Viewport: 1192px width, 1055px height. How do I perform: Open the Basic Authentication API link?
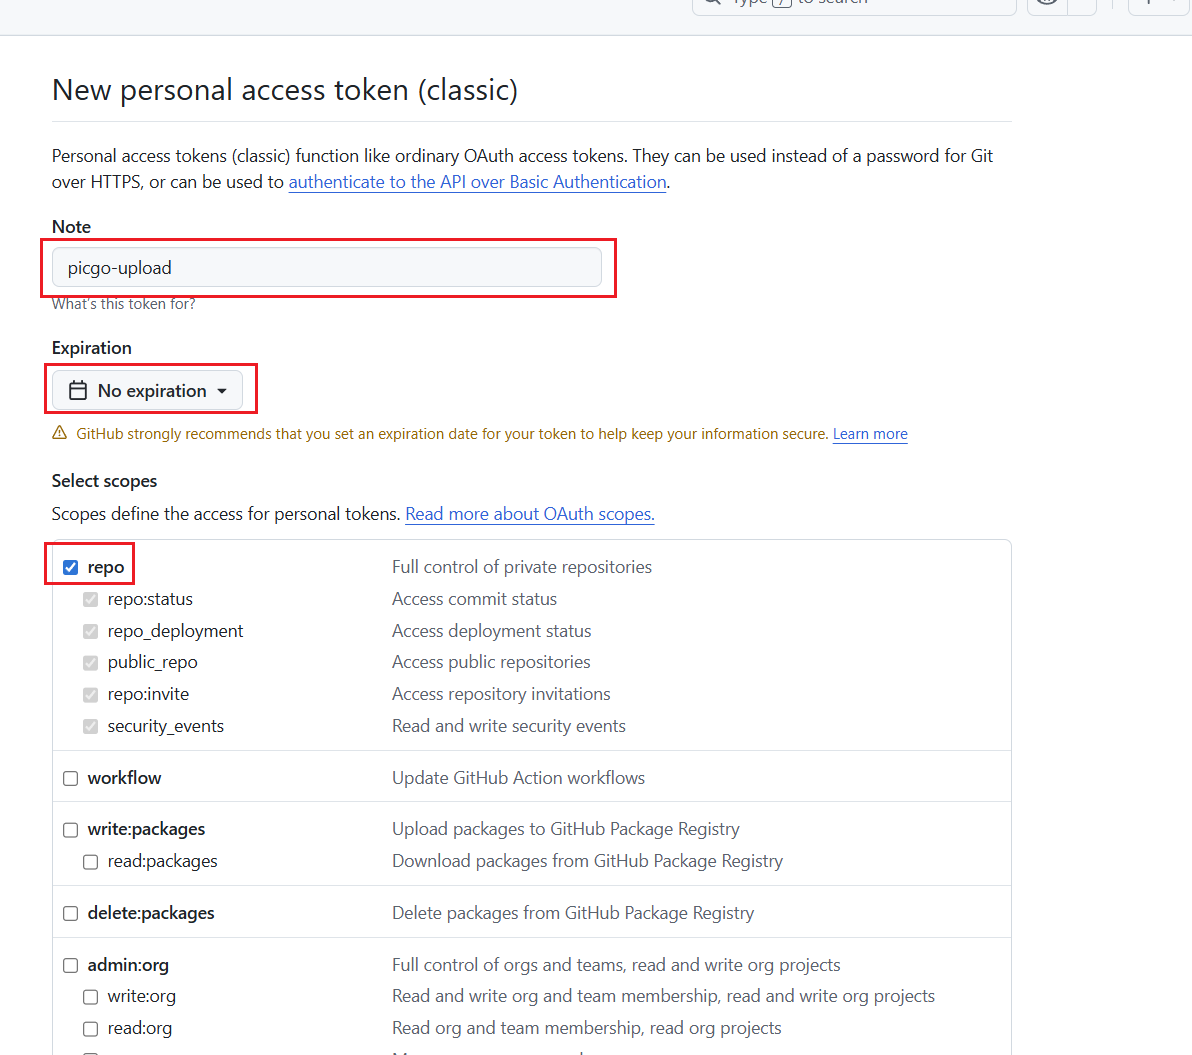tap(477, 182)
